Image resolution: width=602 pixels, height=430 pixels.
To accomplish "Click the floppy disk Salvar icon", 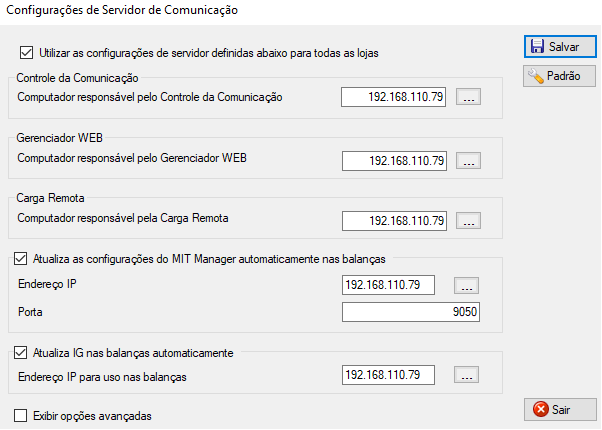I will (537, 47).
